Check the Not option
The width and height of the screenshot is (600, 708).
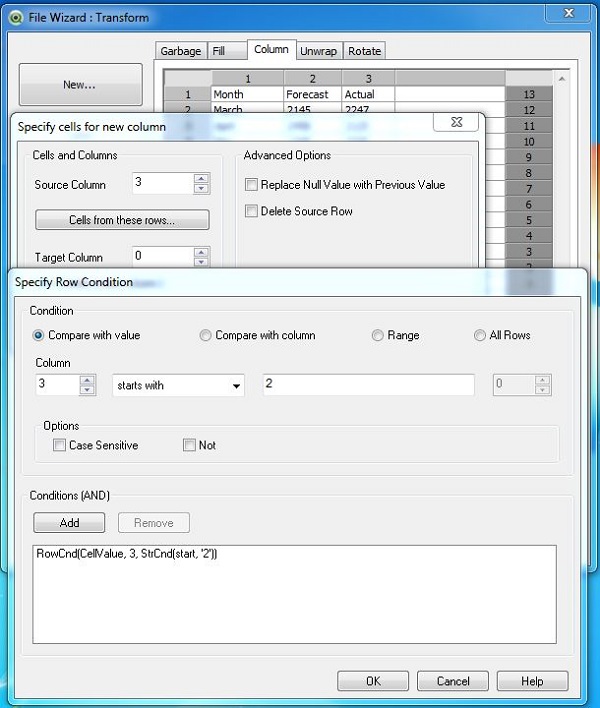click(189, 445)
